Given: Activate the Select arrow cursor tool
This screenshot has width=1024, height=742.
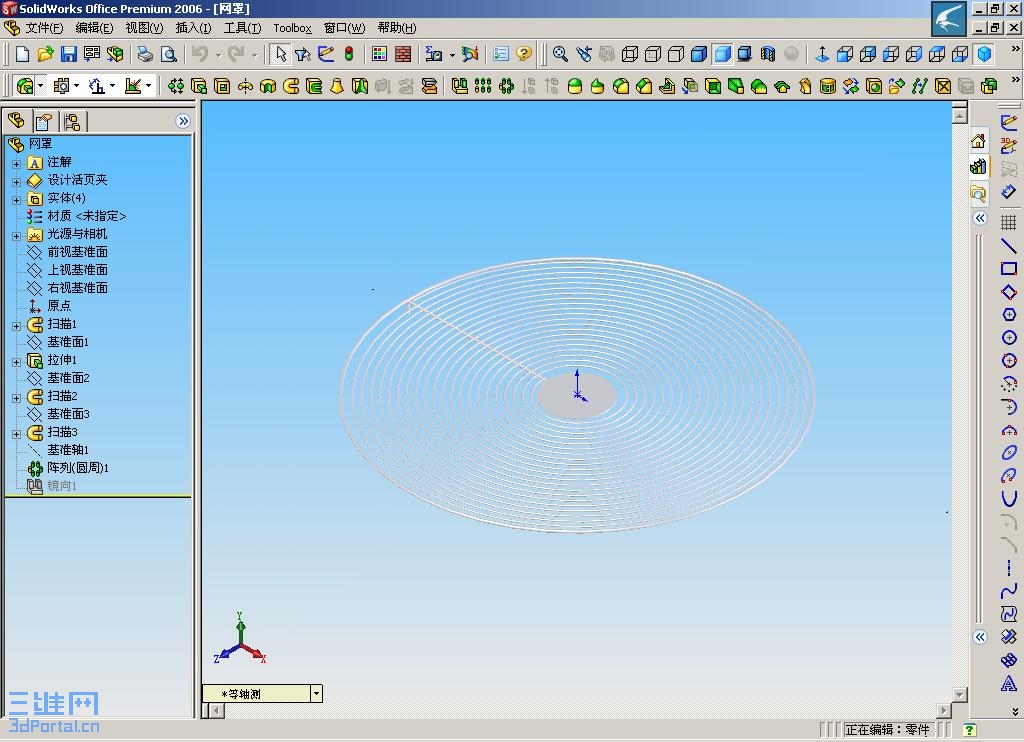Looking at the screenshot, I should (281, 54).
